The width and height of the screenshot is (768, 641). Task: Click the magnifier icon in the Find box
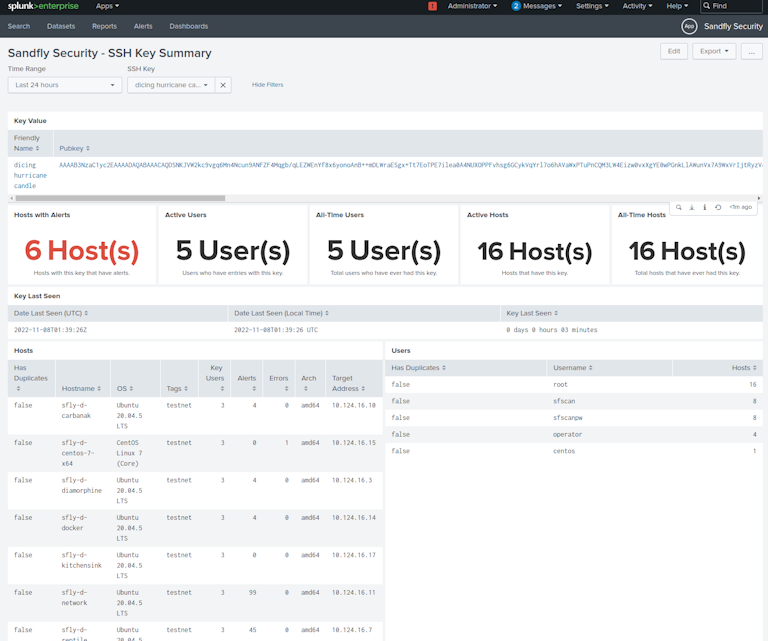tap(707, 6)
